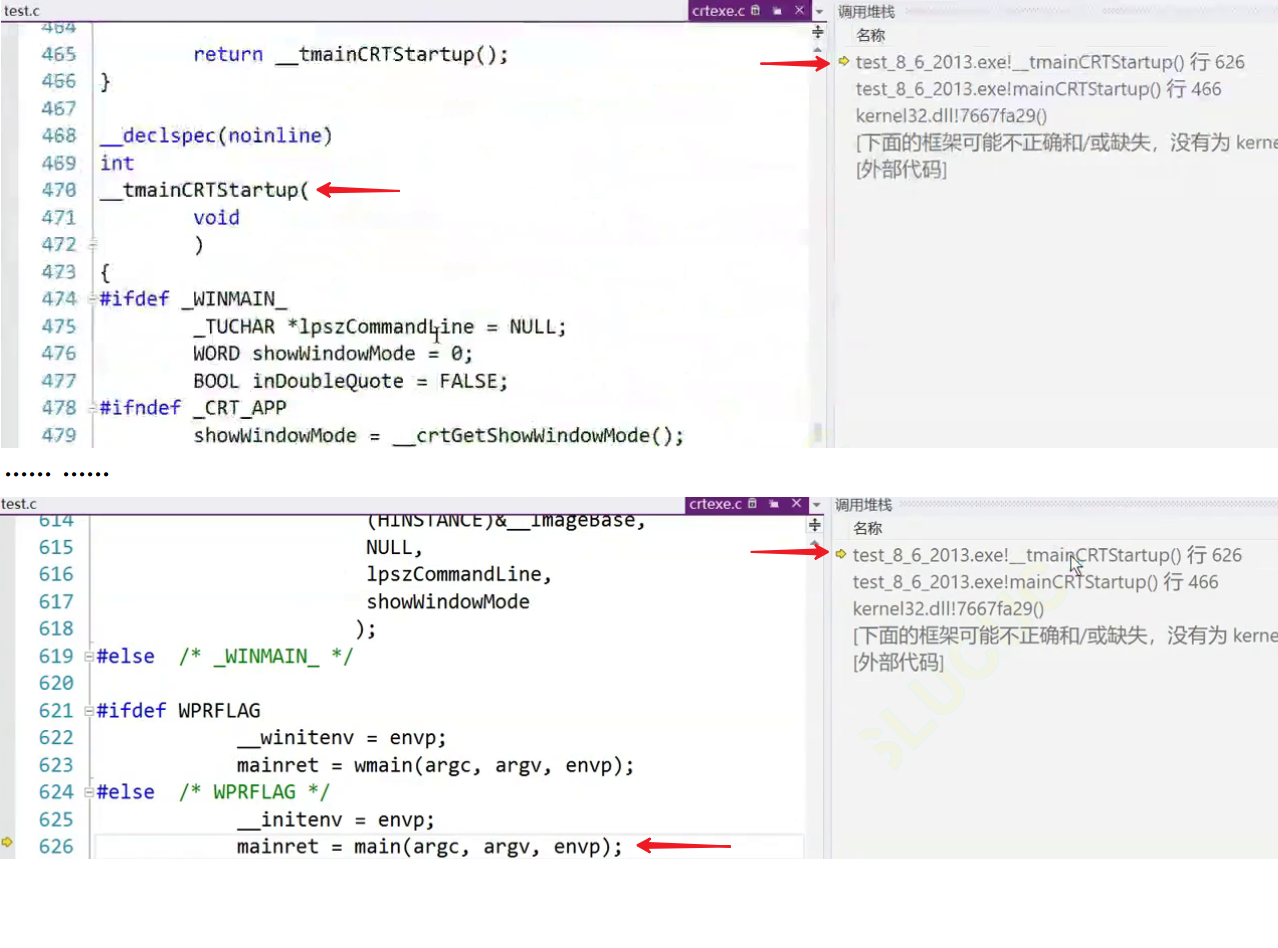
Task: Click the __crtGetShowWindowMode() call on line 479
Action: tap(538, 436)
